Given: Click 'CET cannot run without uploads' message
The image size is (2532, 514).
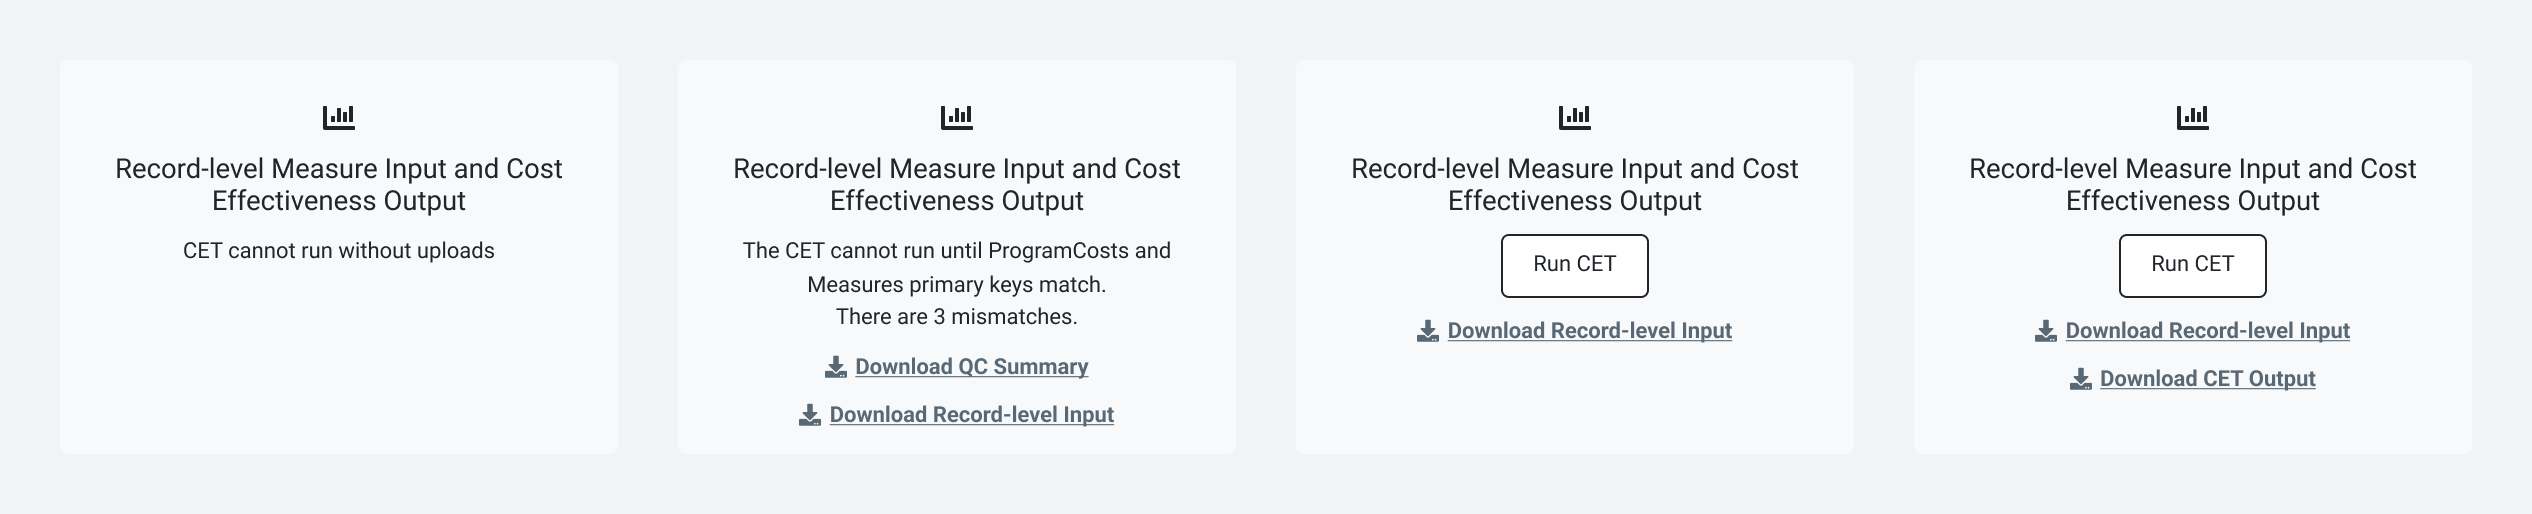Looking at the screenshot, I should coord(339,251).
